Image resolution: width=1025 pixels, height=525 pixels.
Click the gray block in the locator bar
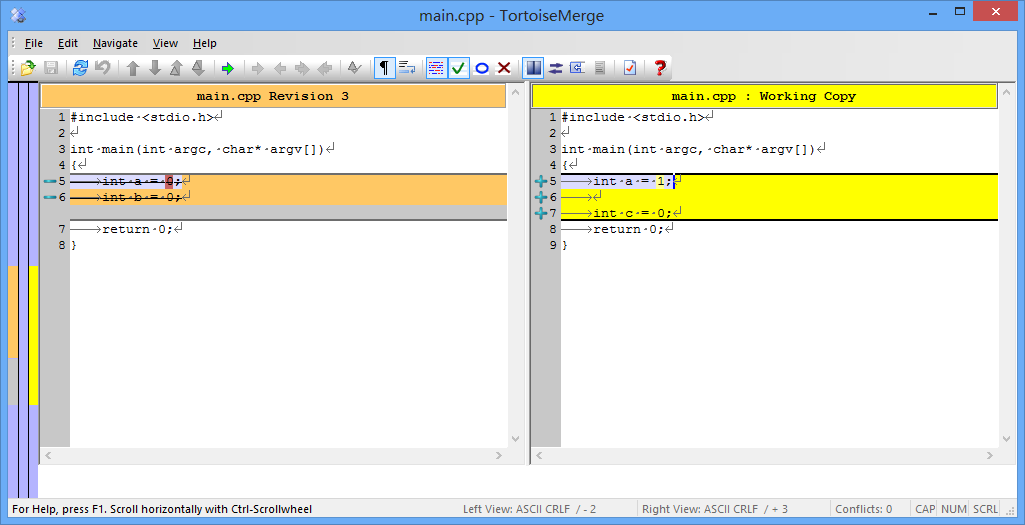[13, 381]
